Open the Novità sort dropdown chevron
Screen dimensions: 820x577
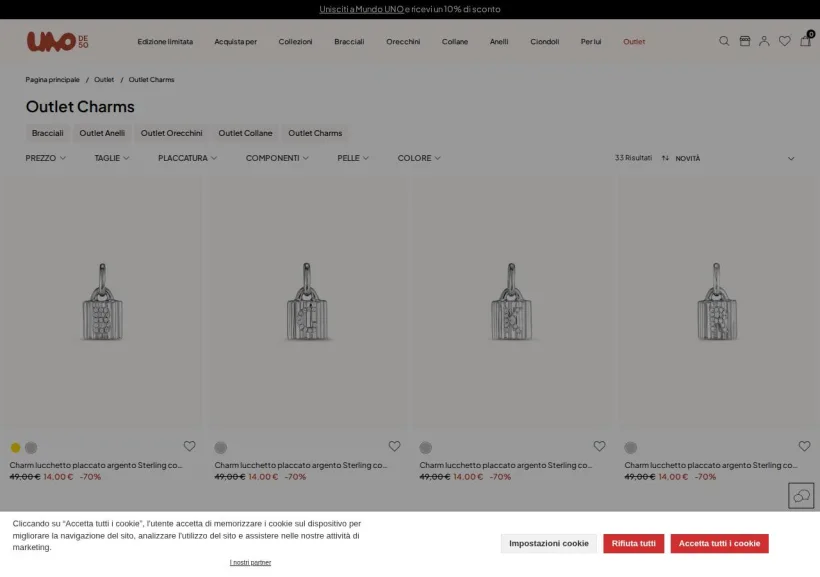[x=791, y=159]
